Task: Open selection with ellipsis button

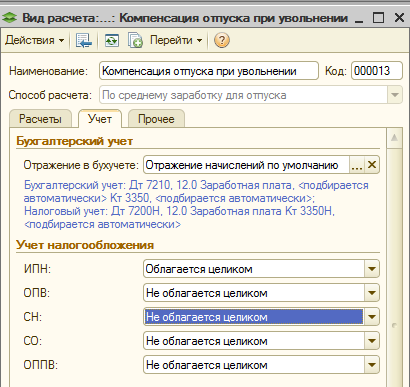Action: (357, 165)
